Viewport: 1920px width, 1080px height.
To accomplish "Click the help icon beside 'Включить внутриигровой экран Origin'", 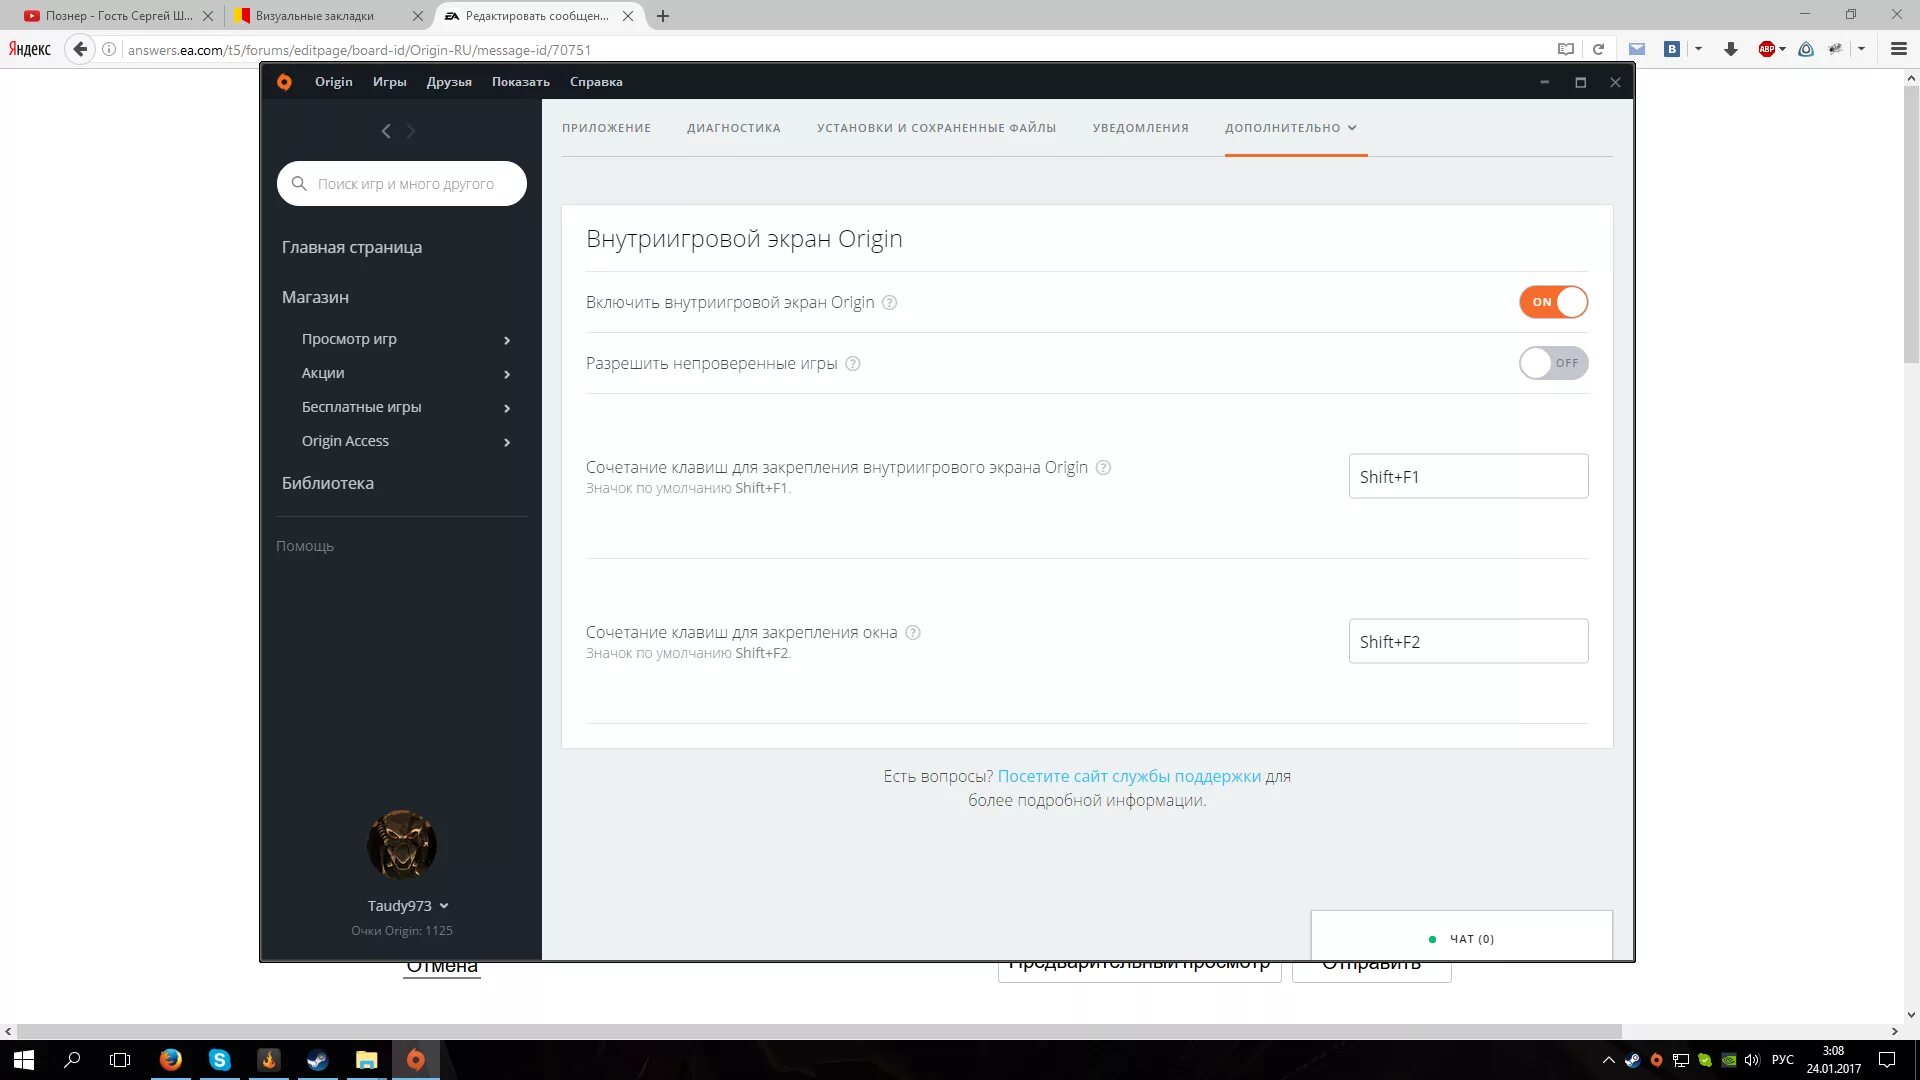I will (x=889, y=303).
